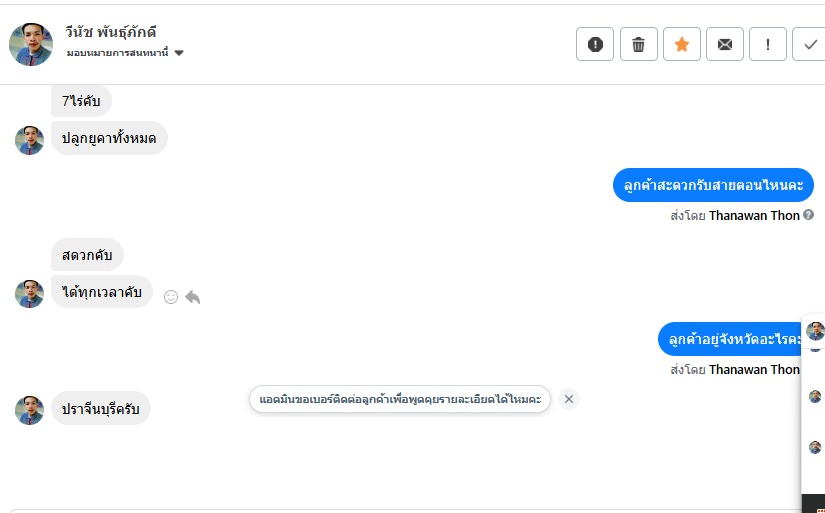Click help icon beside Thanawan Thon

(809, 215)
